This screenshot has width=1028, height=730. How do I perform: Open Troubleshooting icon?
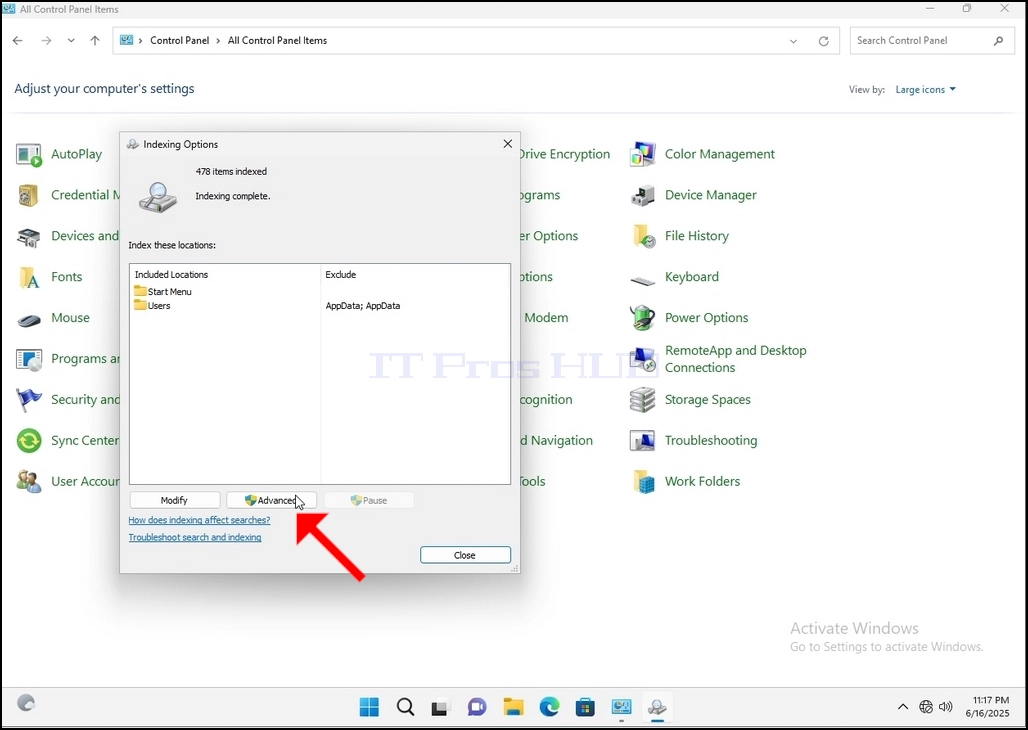click(642, 441)
